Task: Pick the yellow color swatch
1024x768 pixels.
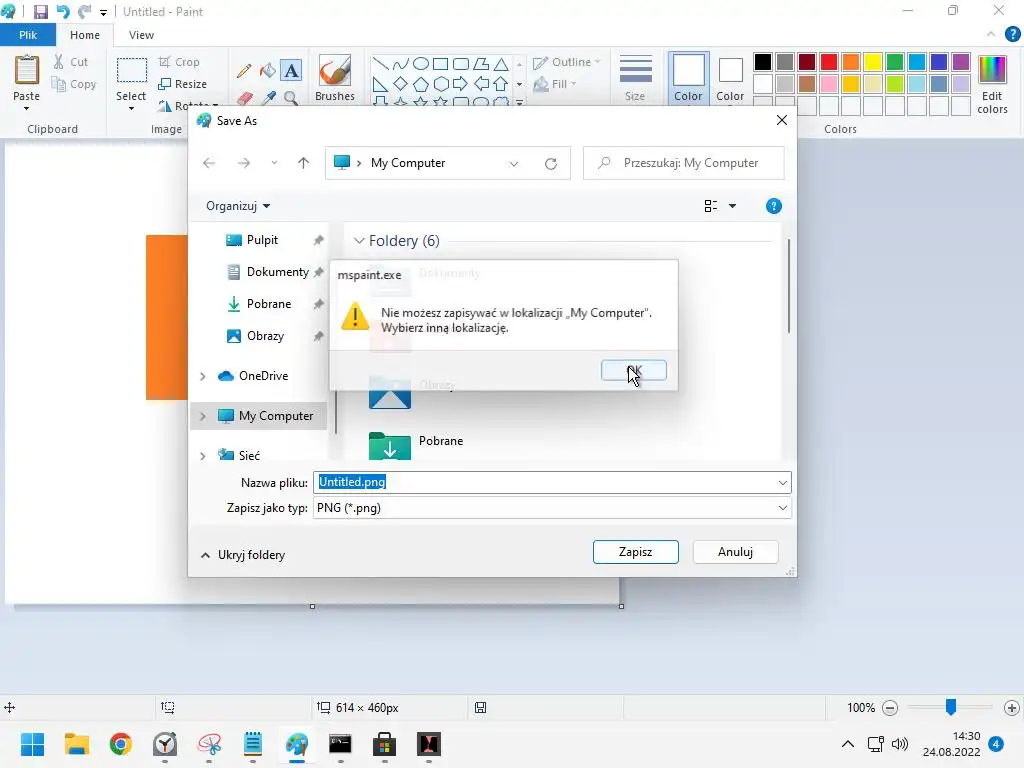Action: (872, 62)
